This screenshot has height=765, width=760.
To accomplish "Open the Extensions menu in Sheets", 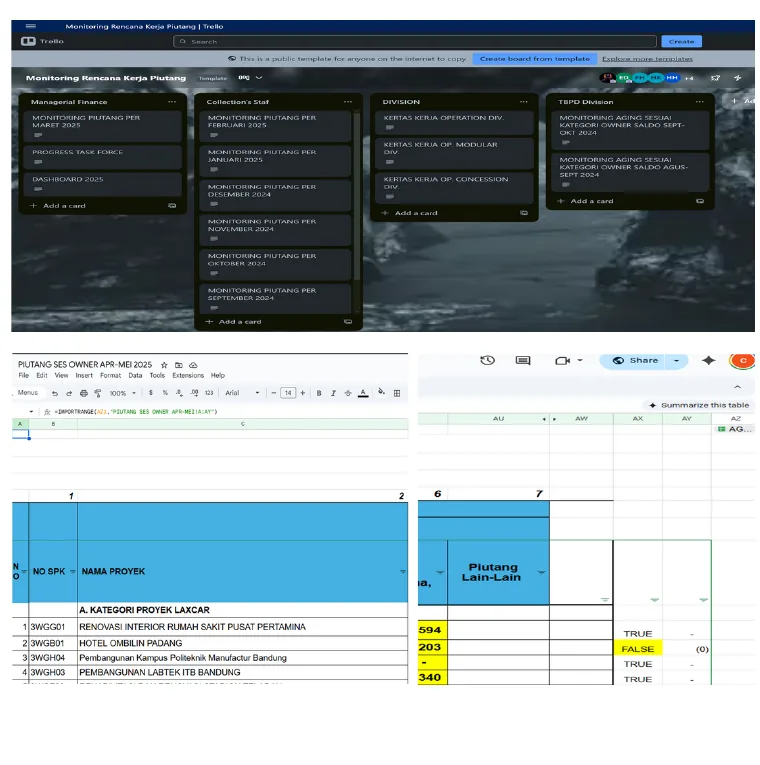I will point(188,375).
